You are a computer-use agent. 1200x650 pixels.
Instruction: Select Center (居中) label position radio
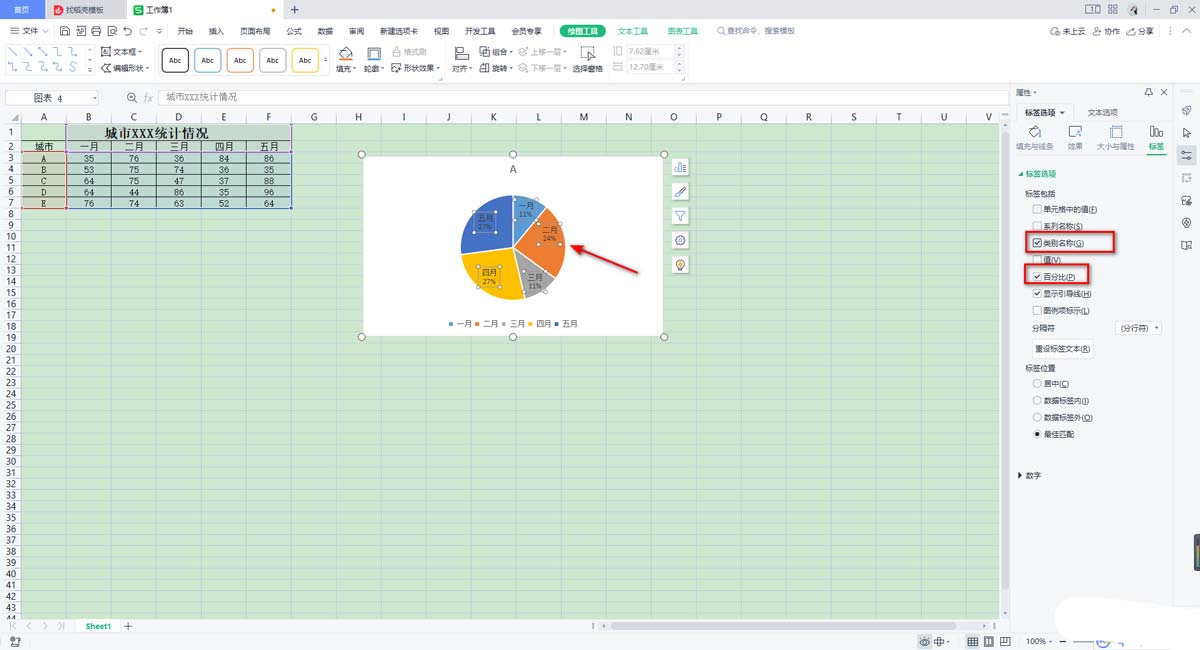pyautogui.click(x=1037, y=384)
